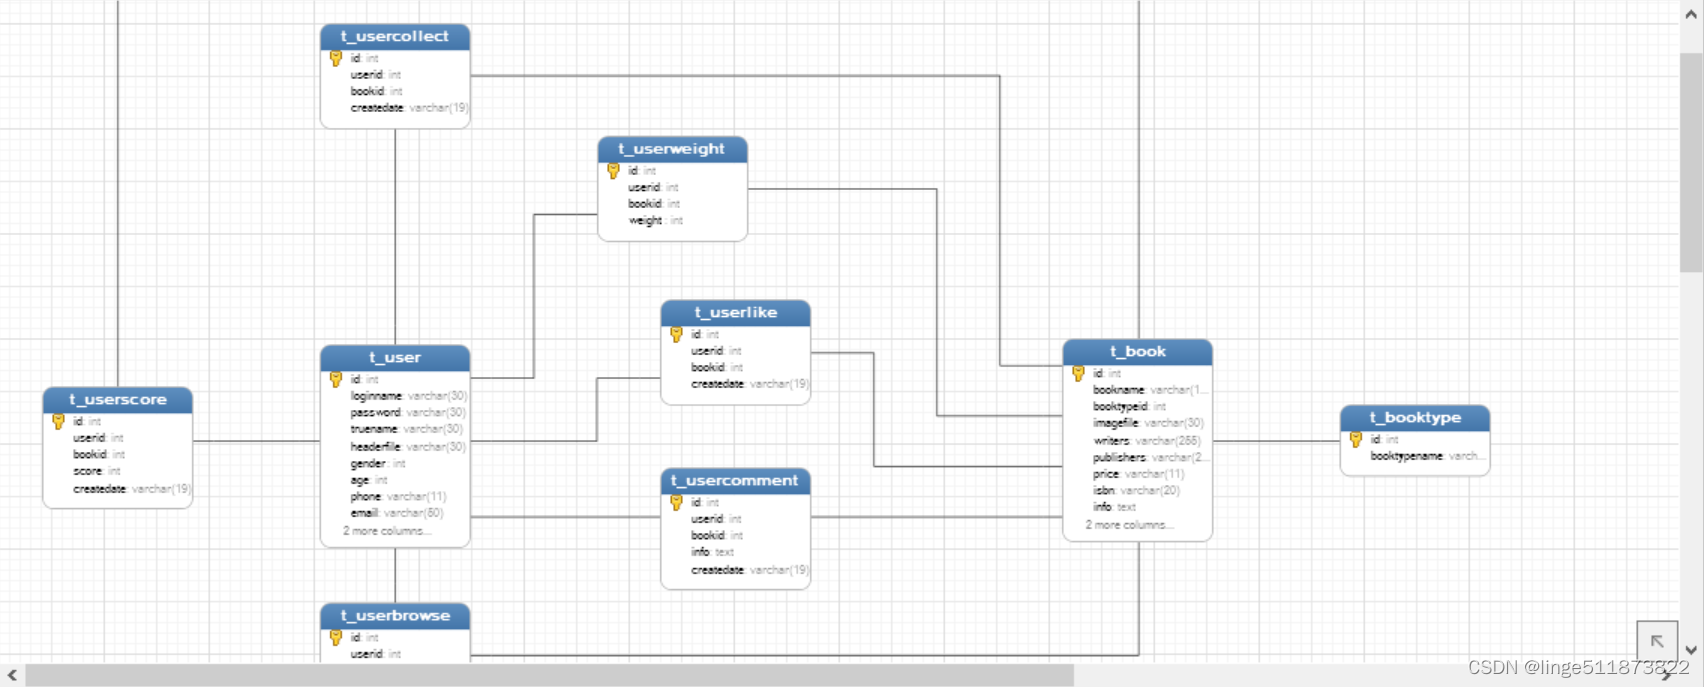Select writers column in t_book
This screenshot has height=687, width=1704.
[1146, 441]
